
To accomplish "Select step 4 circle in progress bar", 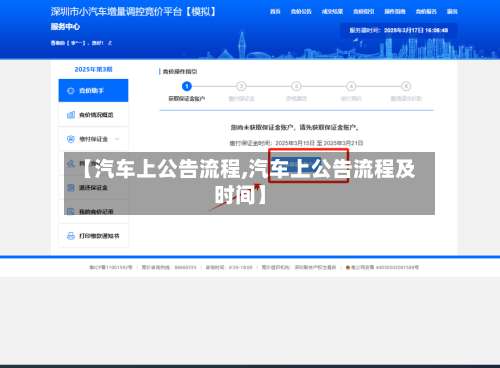I will (x=351, y=86).
